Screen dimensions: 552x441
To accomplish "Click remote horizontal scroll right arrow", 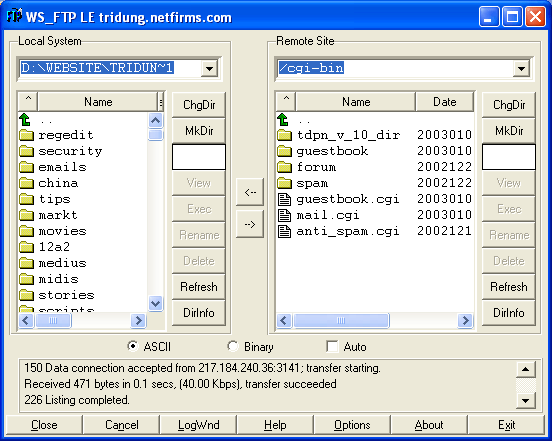I will pos(465,320).
